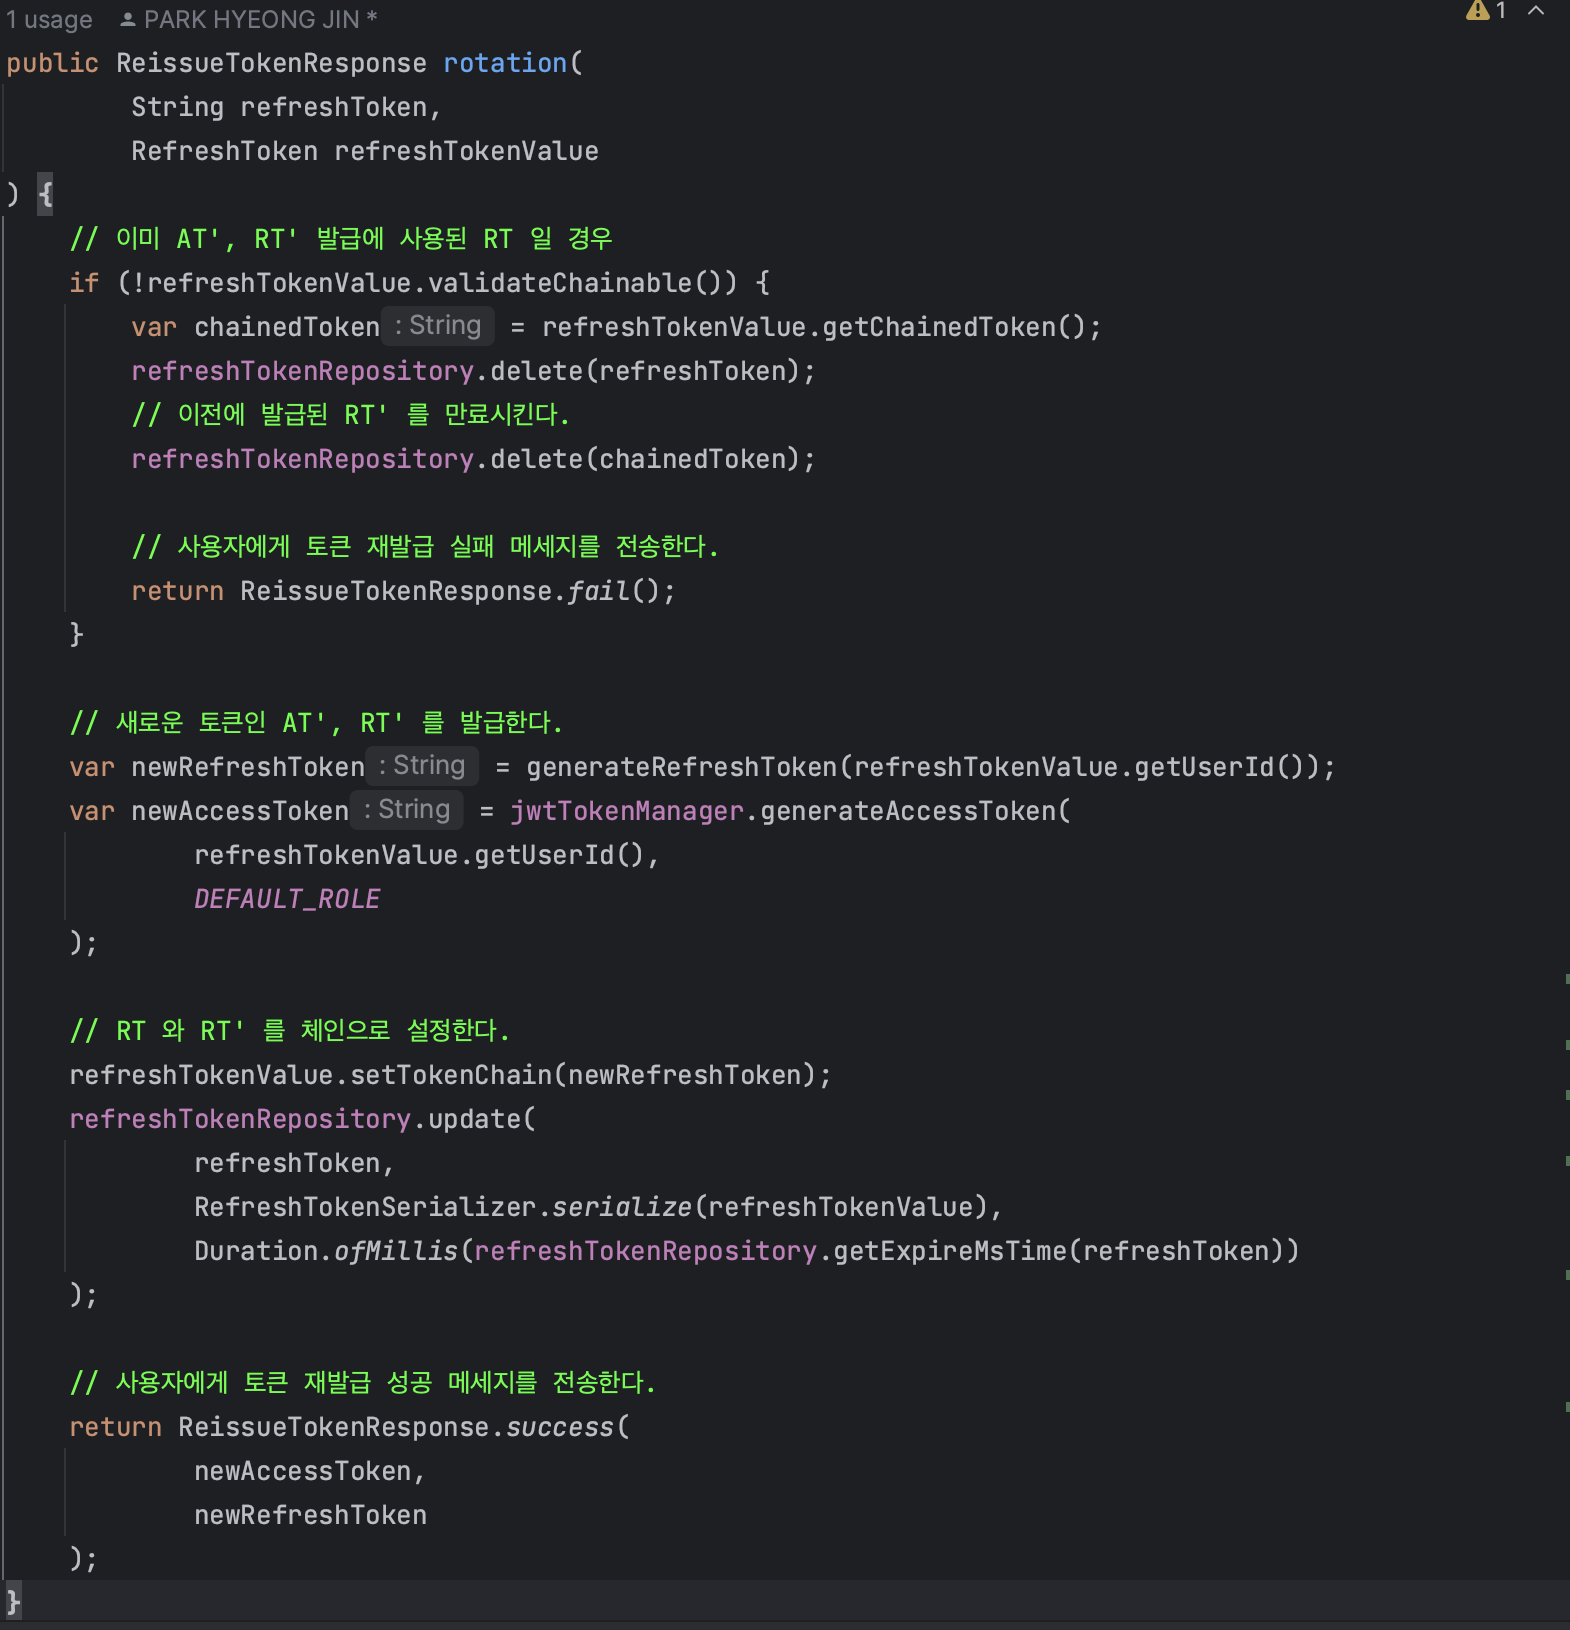1570x1630 pixels.
Task: Click the ': String' hint after newAccessToken
Action: pyautogui.click(x=407, y=810)
